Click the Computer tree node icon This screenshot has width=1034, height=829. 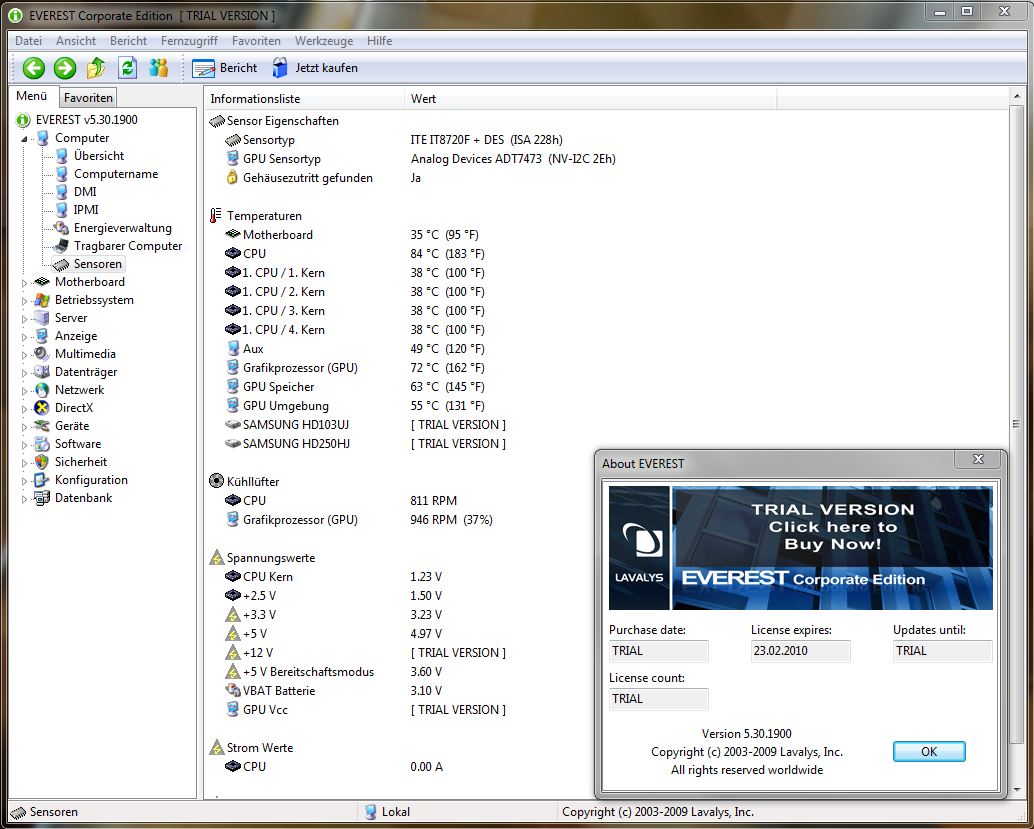43,138
